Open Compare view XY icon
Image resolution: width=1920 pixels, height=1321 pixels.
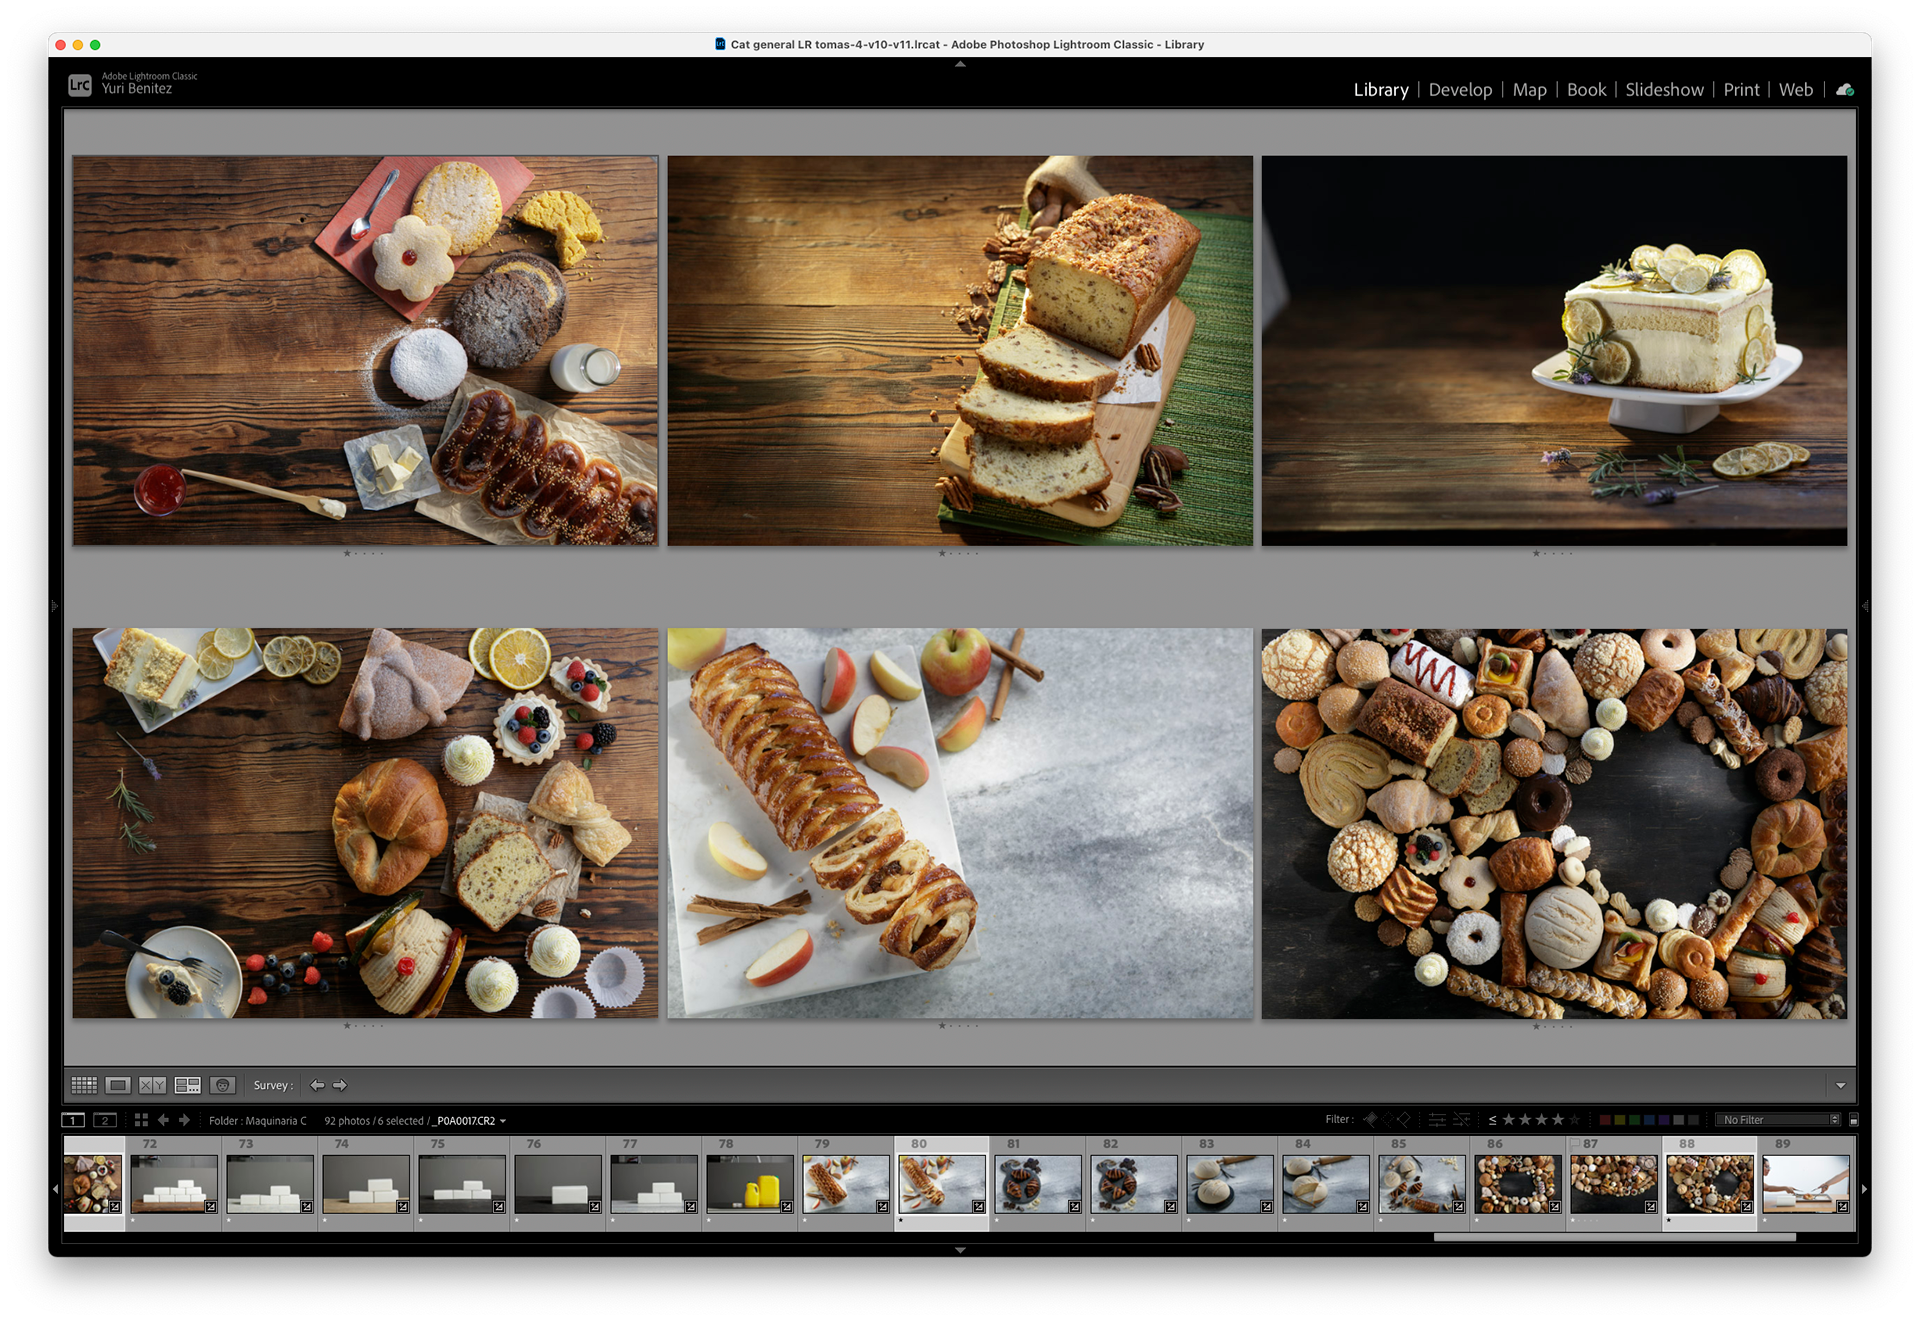click(152, 1085)
